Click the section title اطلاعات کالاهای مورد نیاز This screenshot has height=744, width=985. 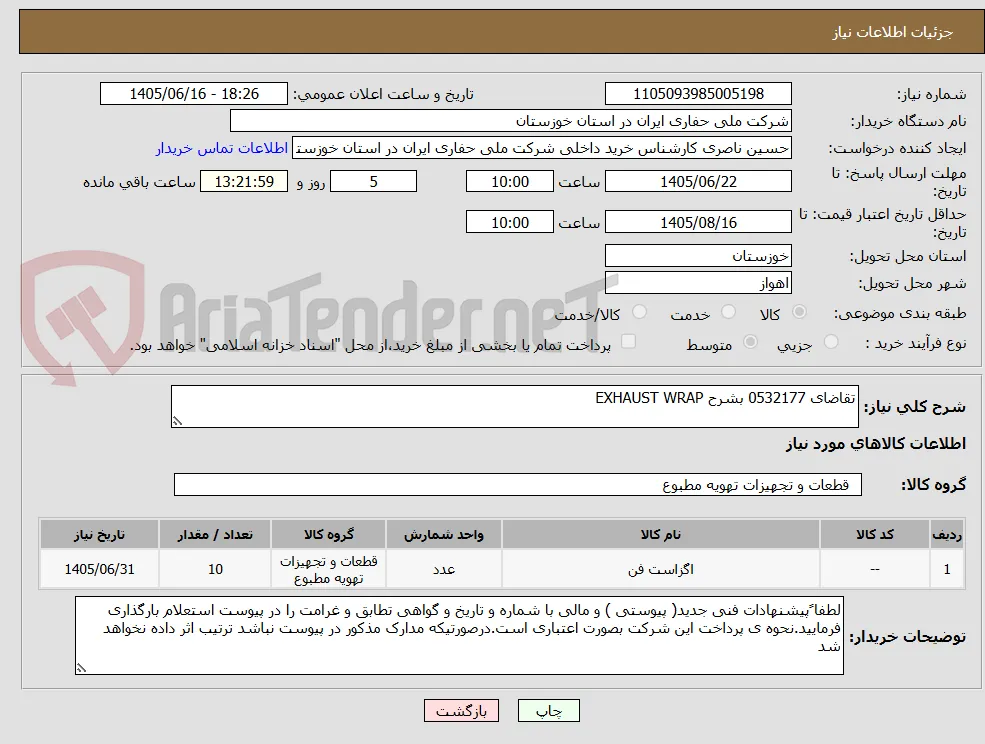(x=876, y=444)
